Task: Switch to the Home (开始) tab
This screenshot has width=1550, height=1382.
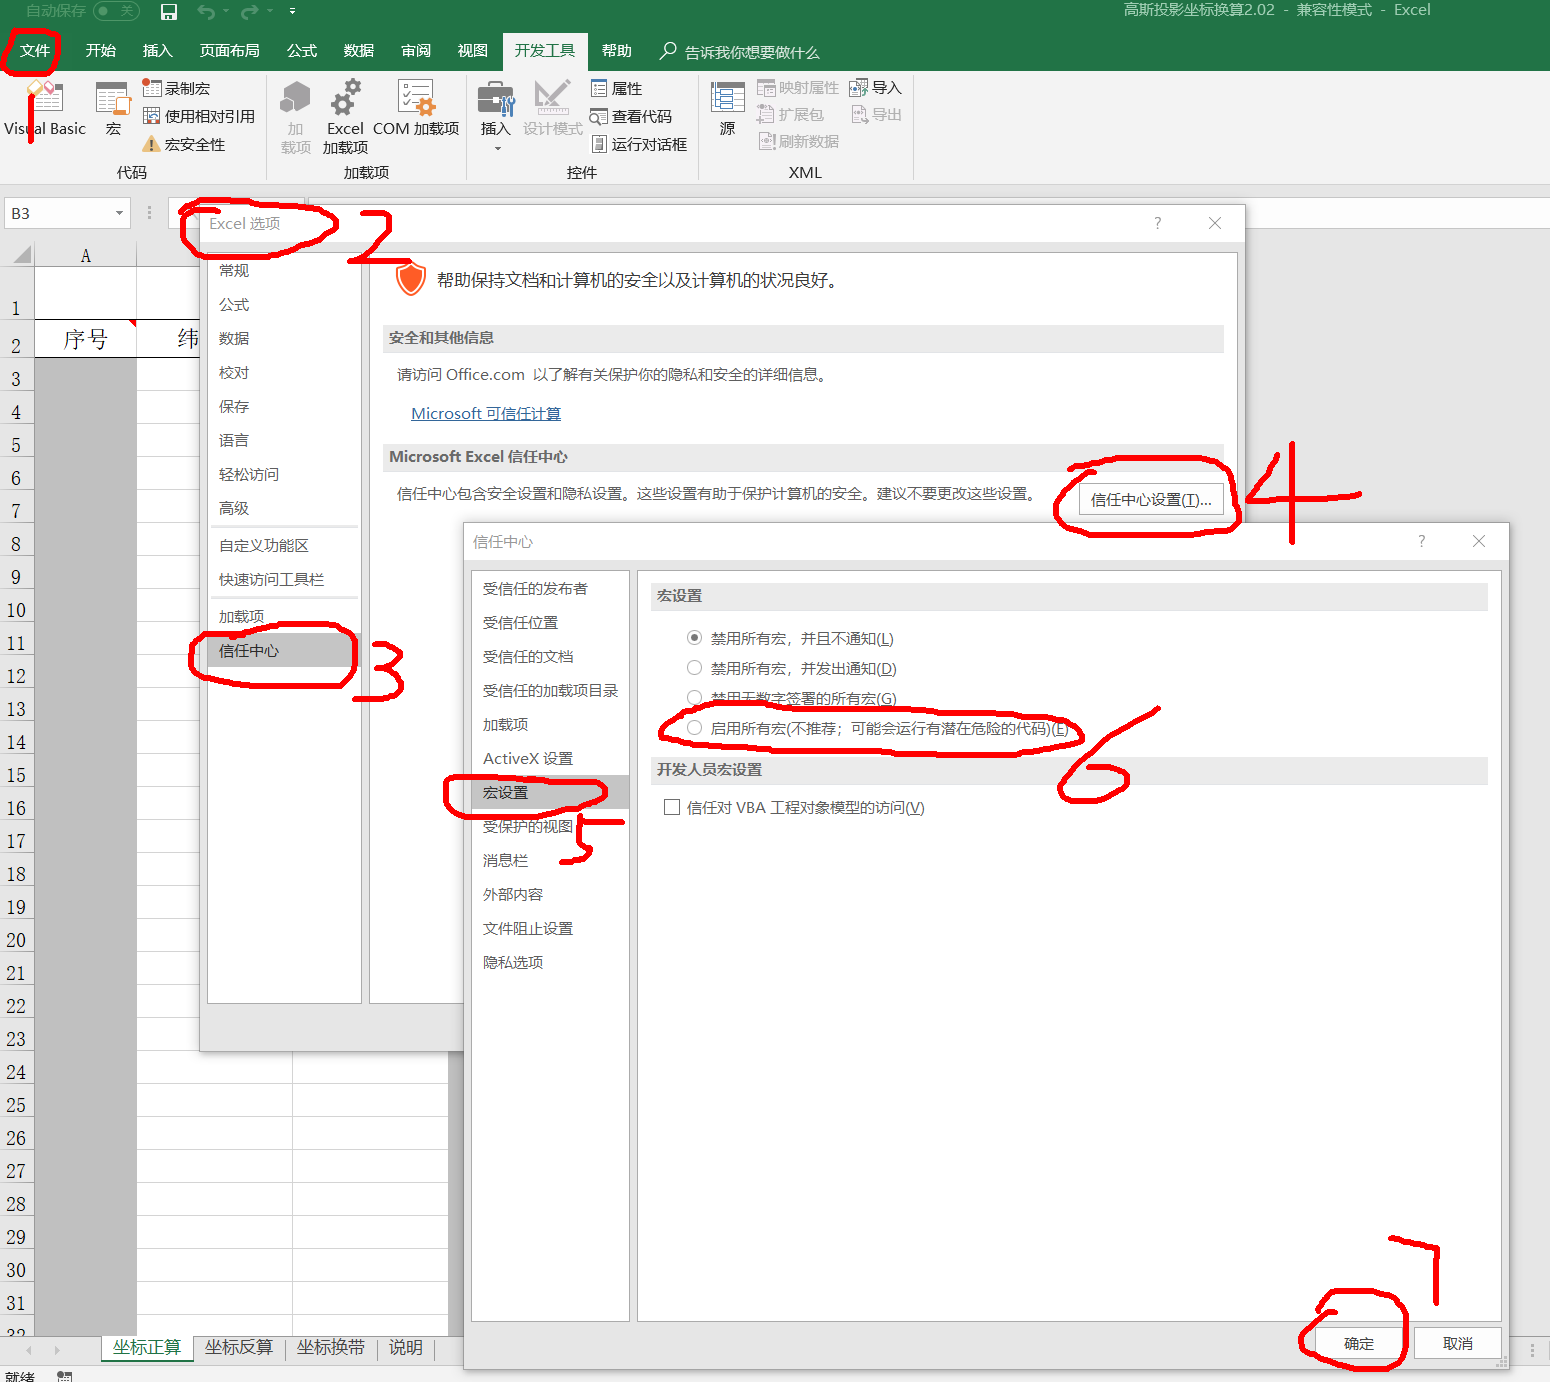Action: tap(101, 50)
